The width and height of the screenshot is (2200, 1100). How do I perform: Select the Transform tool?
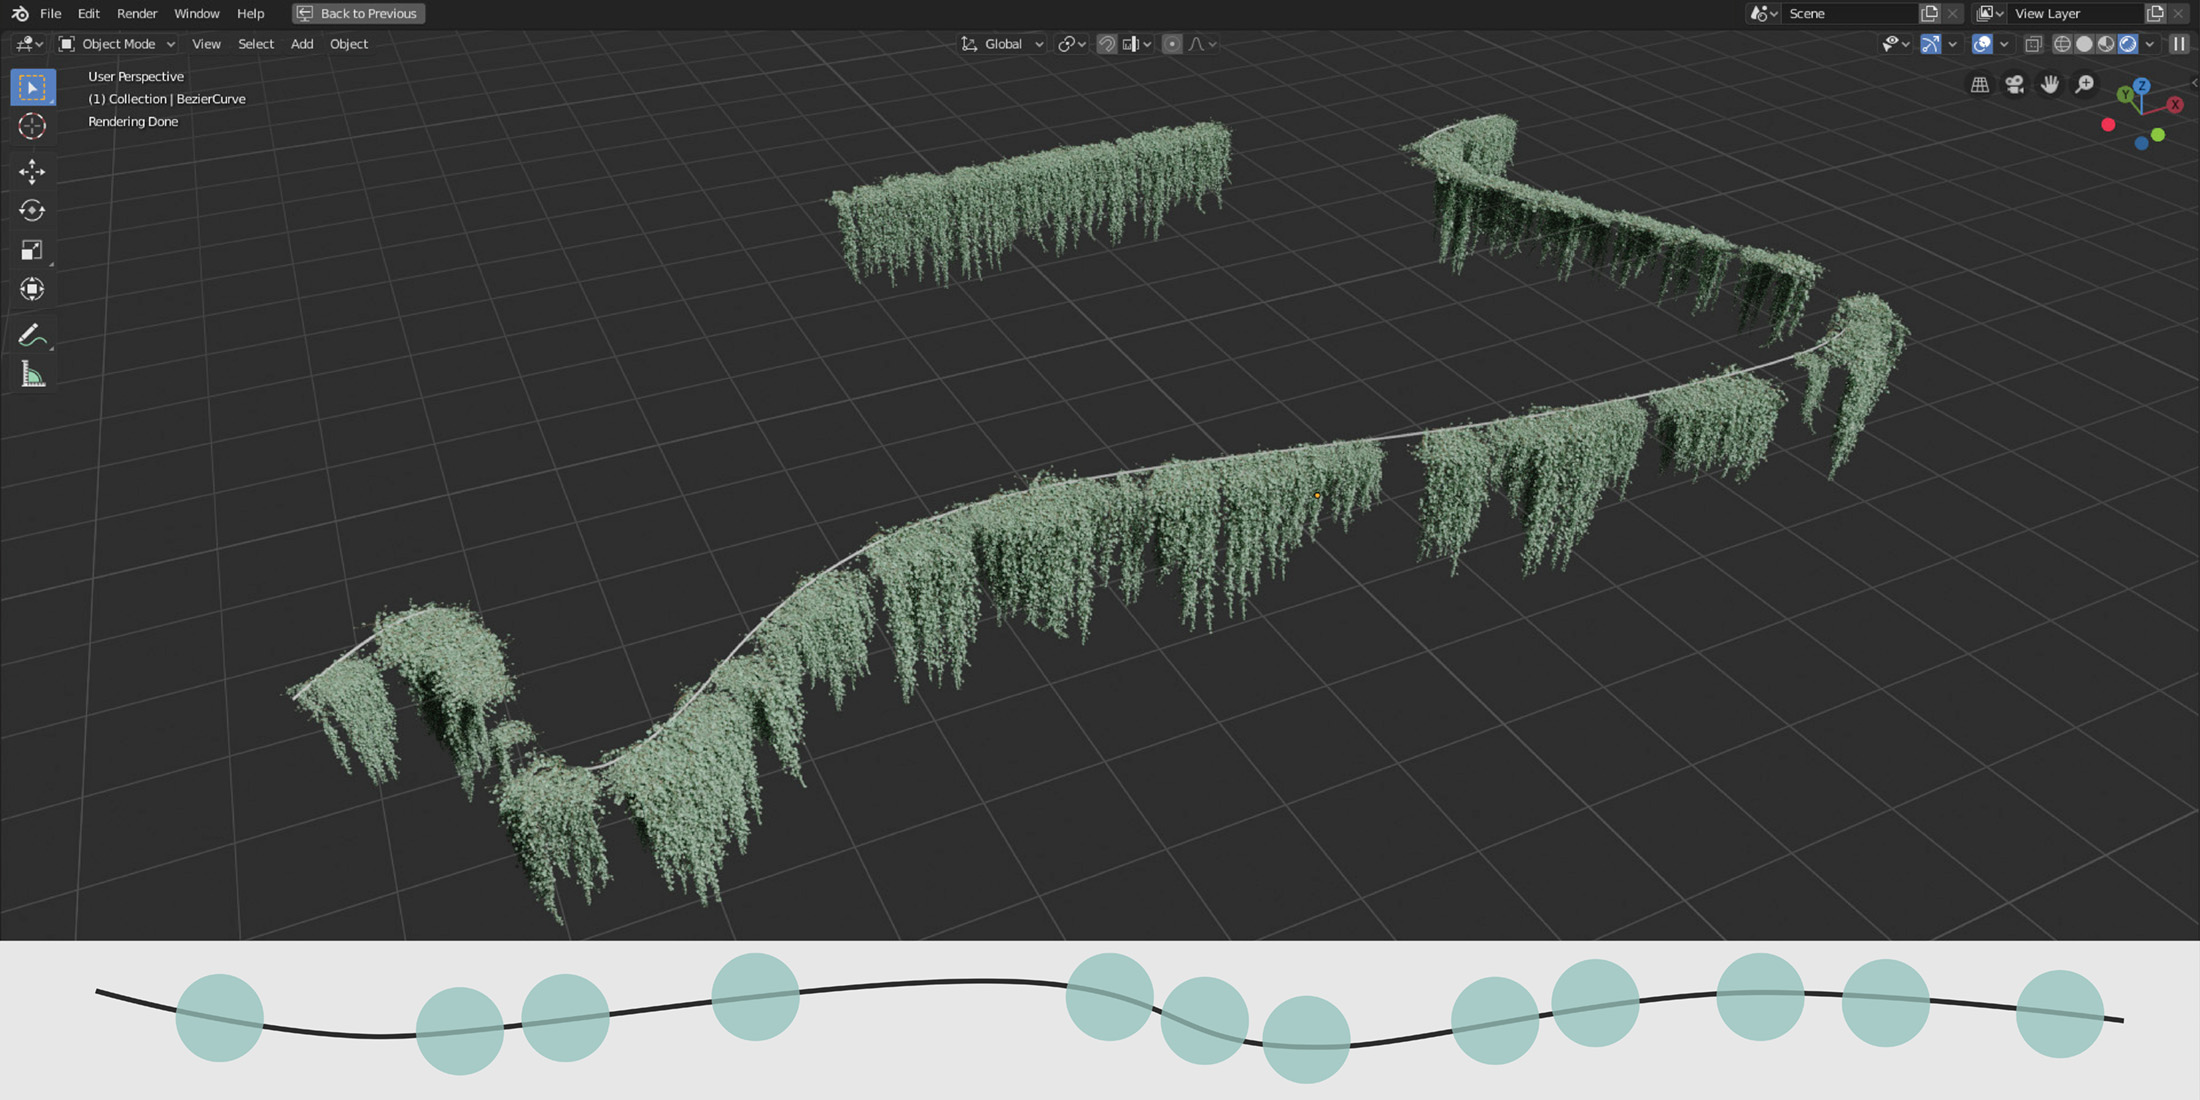pos(32,289)
